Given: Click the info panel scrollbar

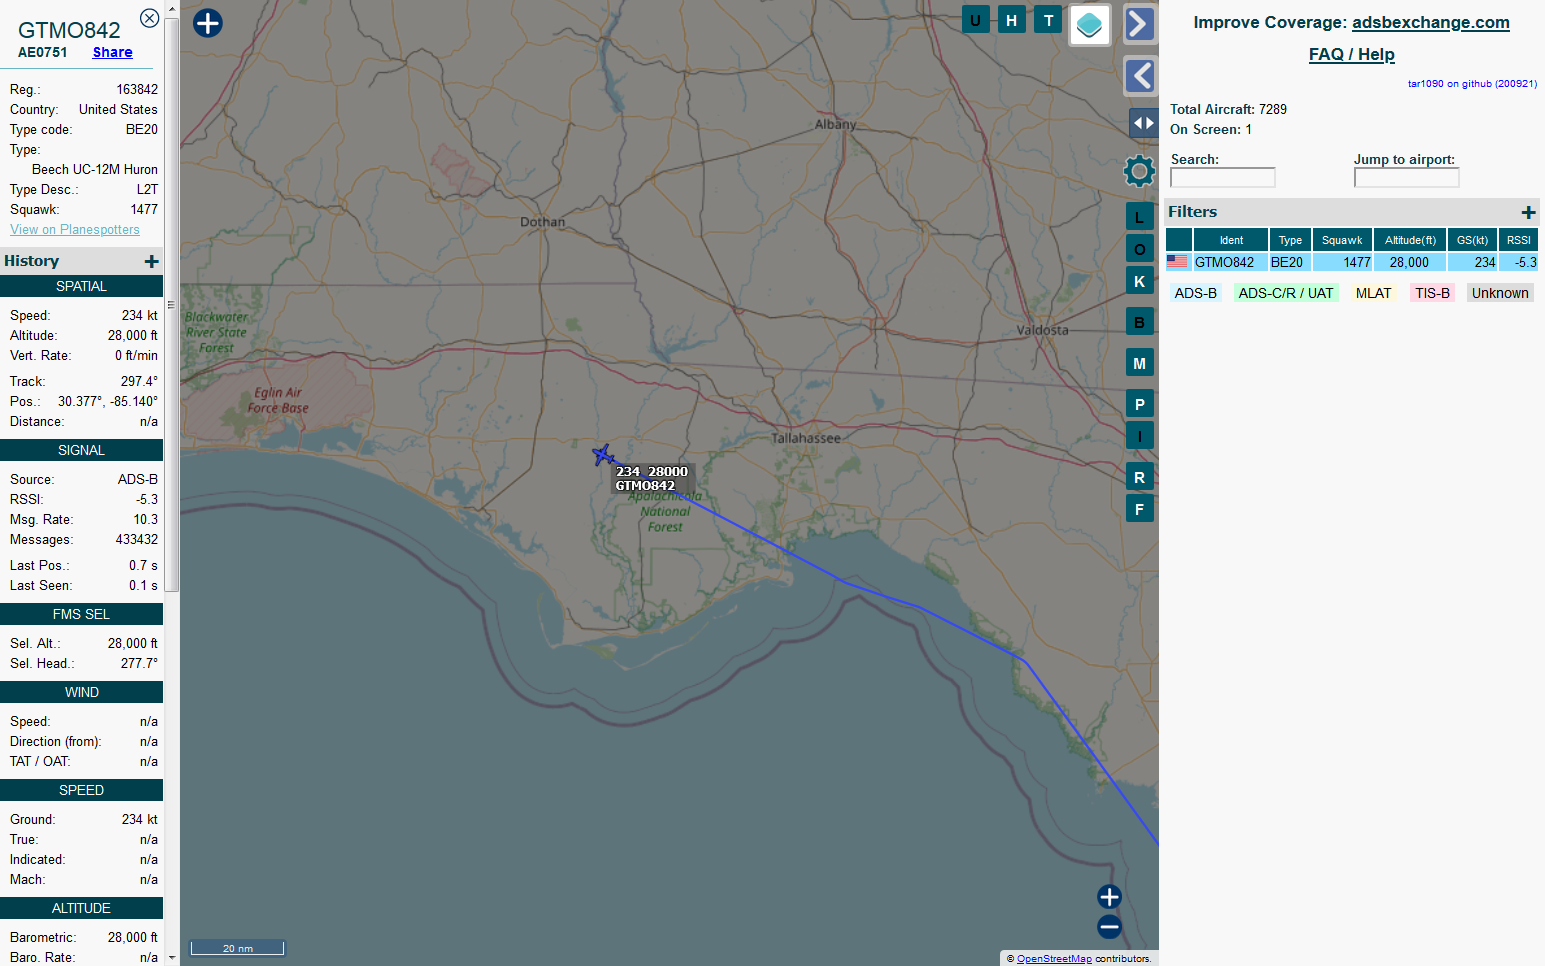Looking at the screenshot, I should click(172, 305).
